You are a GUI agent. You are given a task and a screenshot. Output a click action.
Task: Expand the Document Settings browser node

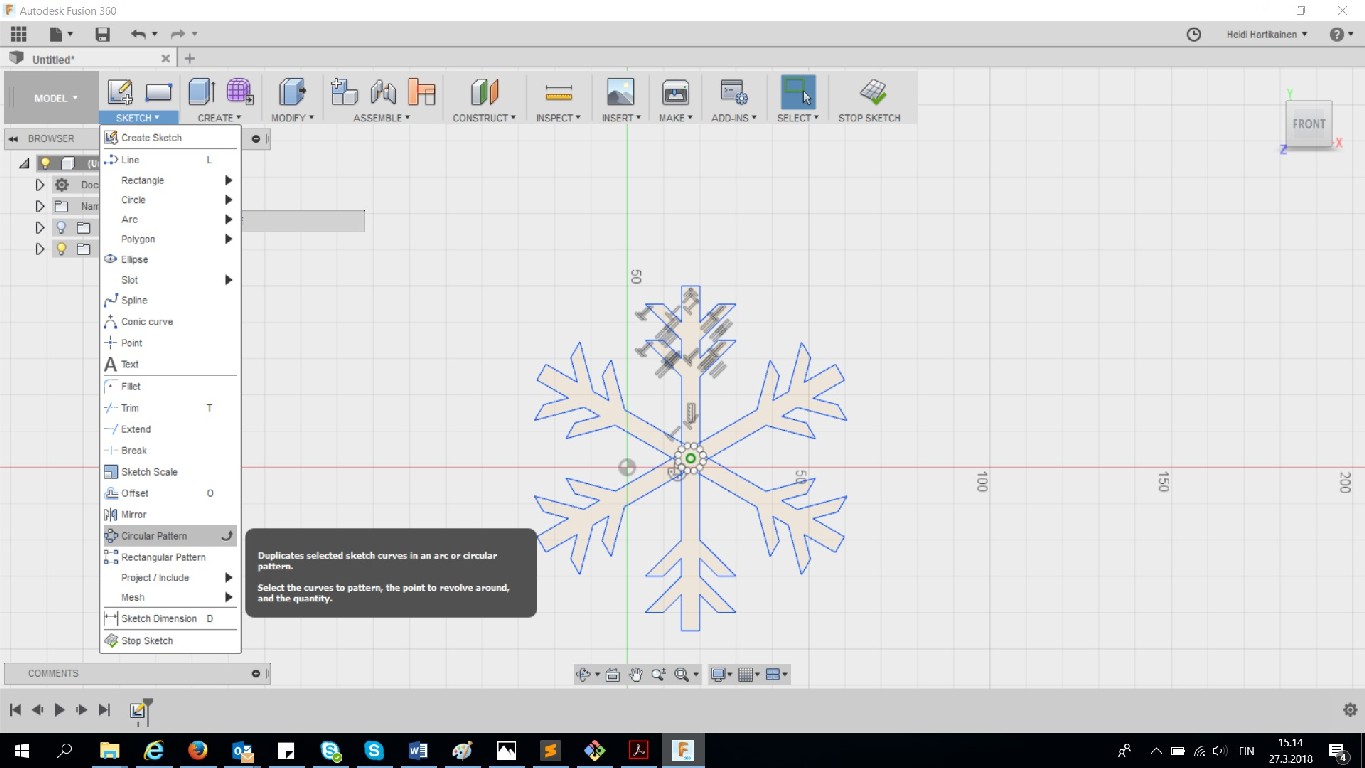[40, 185]
